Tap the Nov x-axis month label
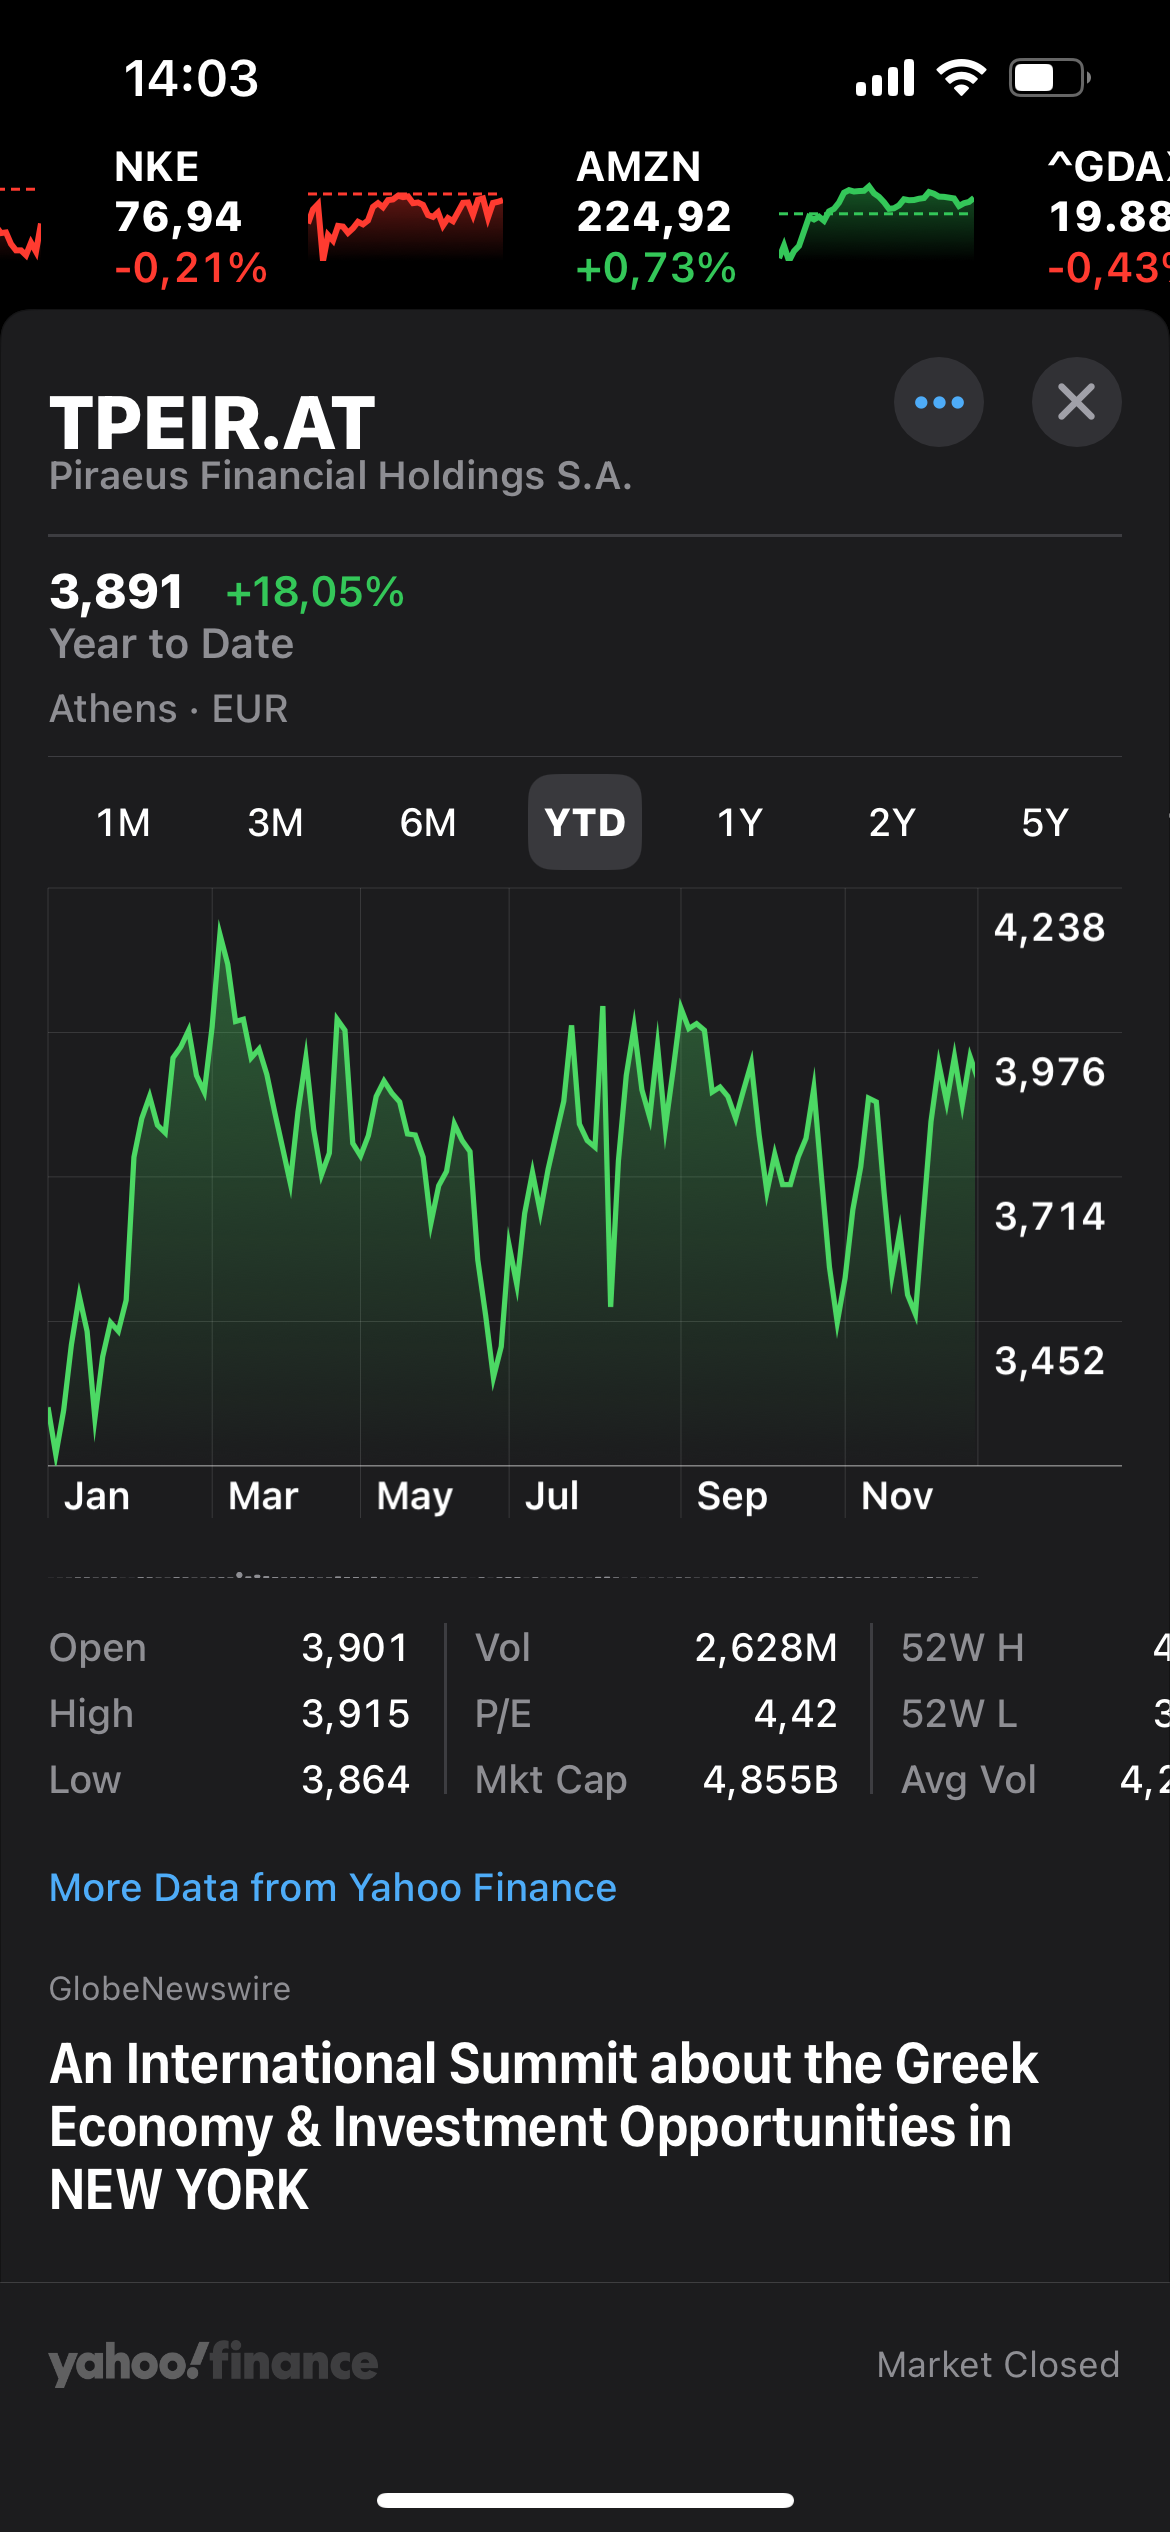The height and width of the screenshot is (2532, 1170). [897, 1496]
